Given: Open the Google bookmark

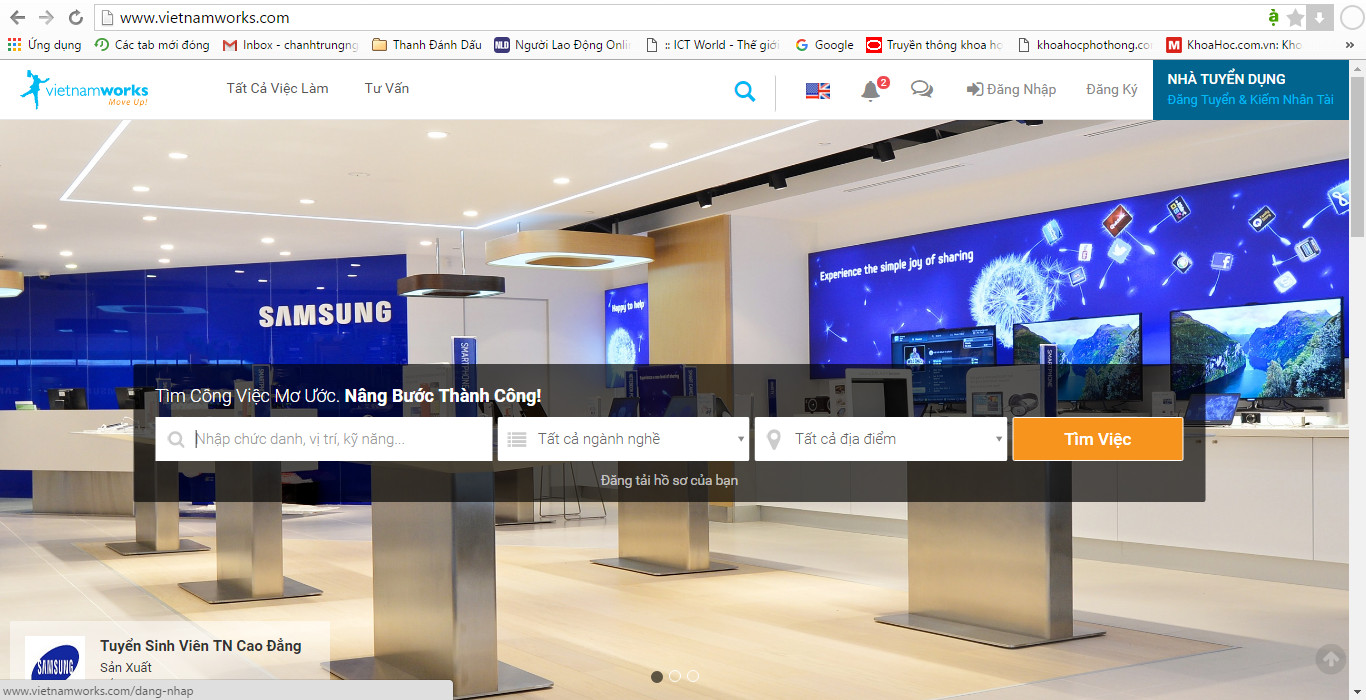Looking at the screenshot, I should [824, 45].
